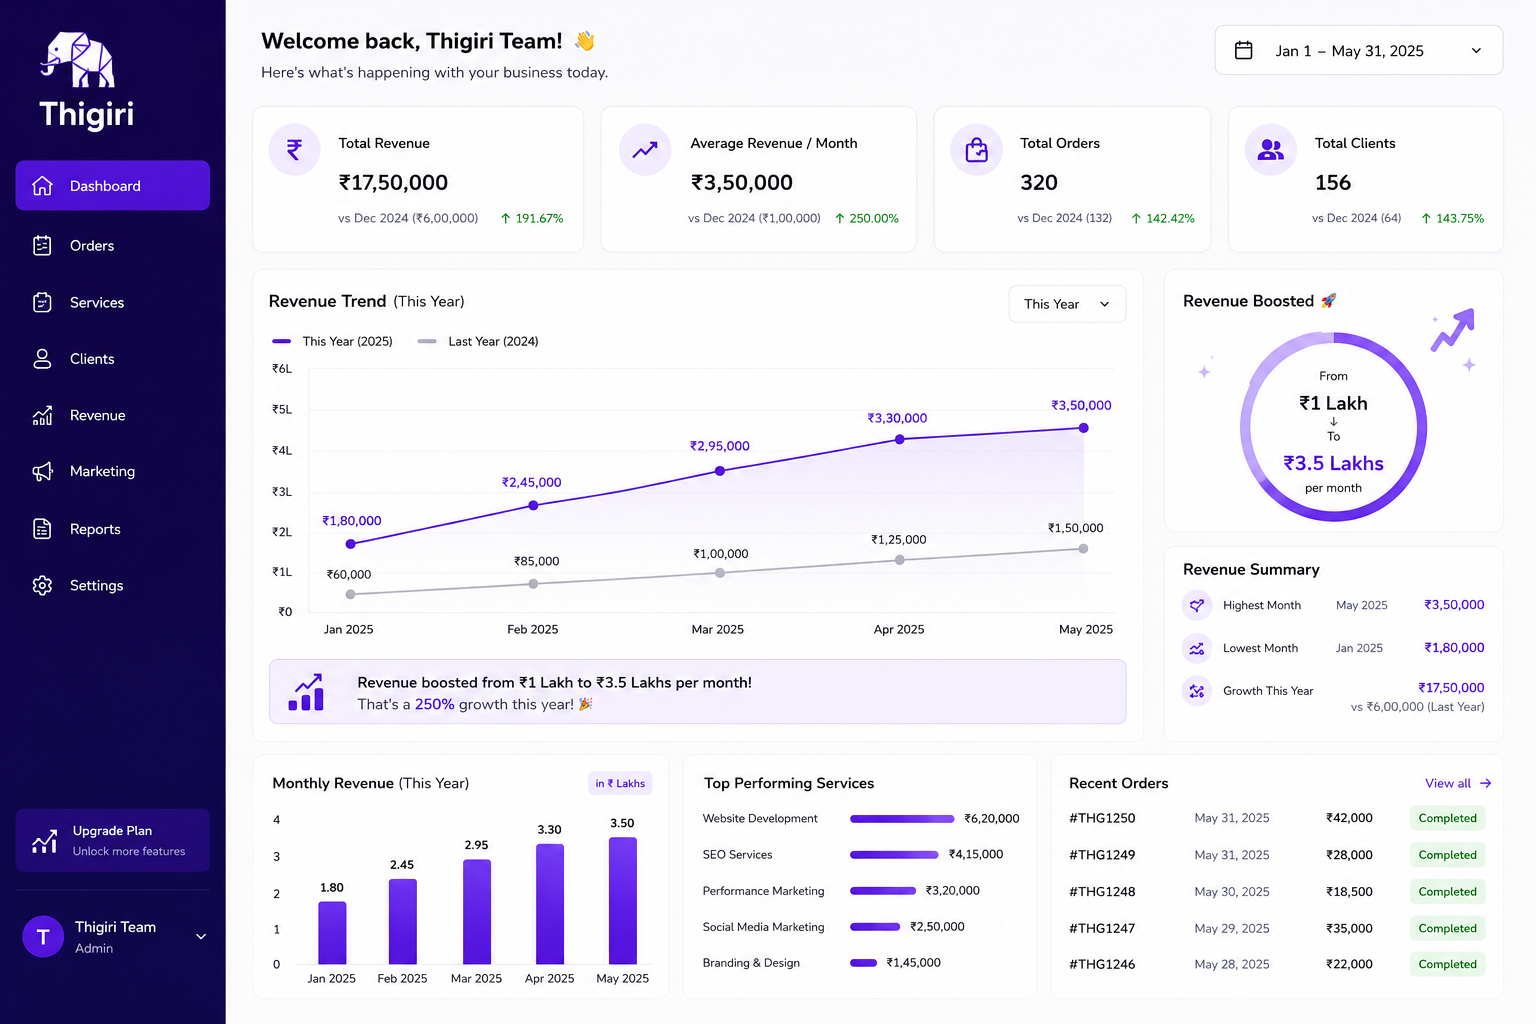Viewport: 1536px width, 1024px height.
Task: Click the May 2025 bar labeled 3.50
Action: (x=623, y=901)
